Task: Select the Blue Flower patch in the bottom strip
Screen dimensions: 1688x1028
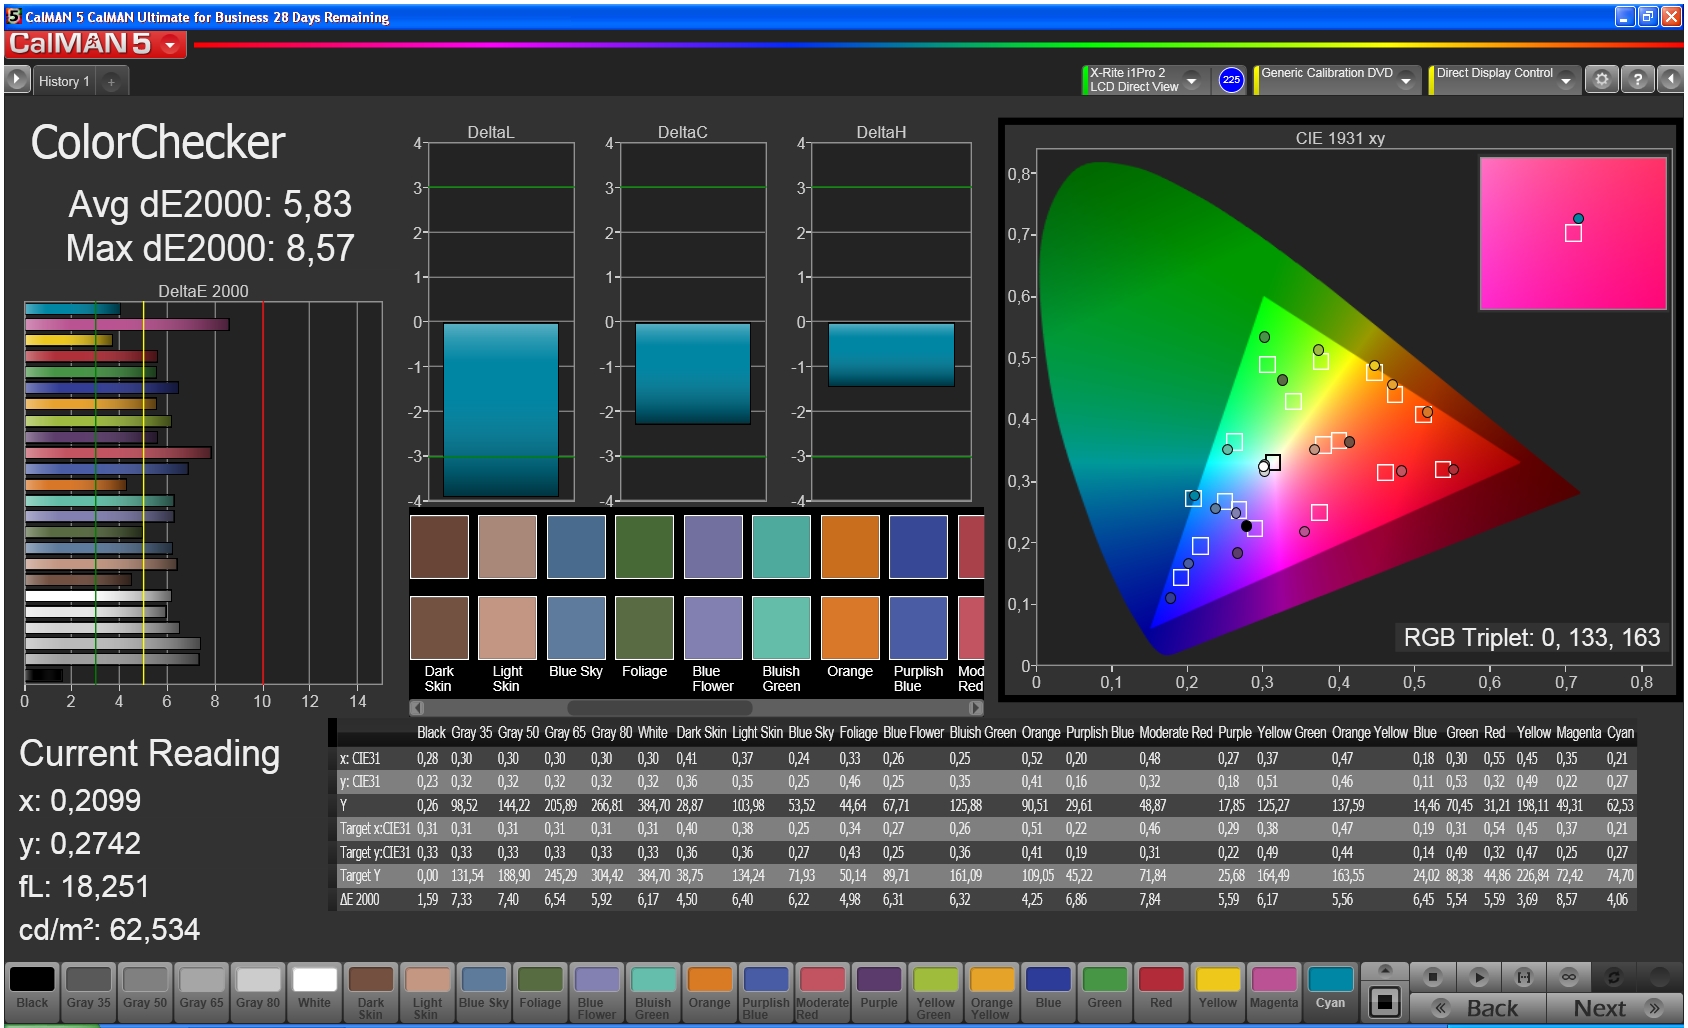Action: pyautogui.click(x=597, y=992)
